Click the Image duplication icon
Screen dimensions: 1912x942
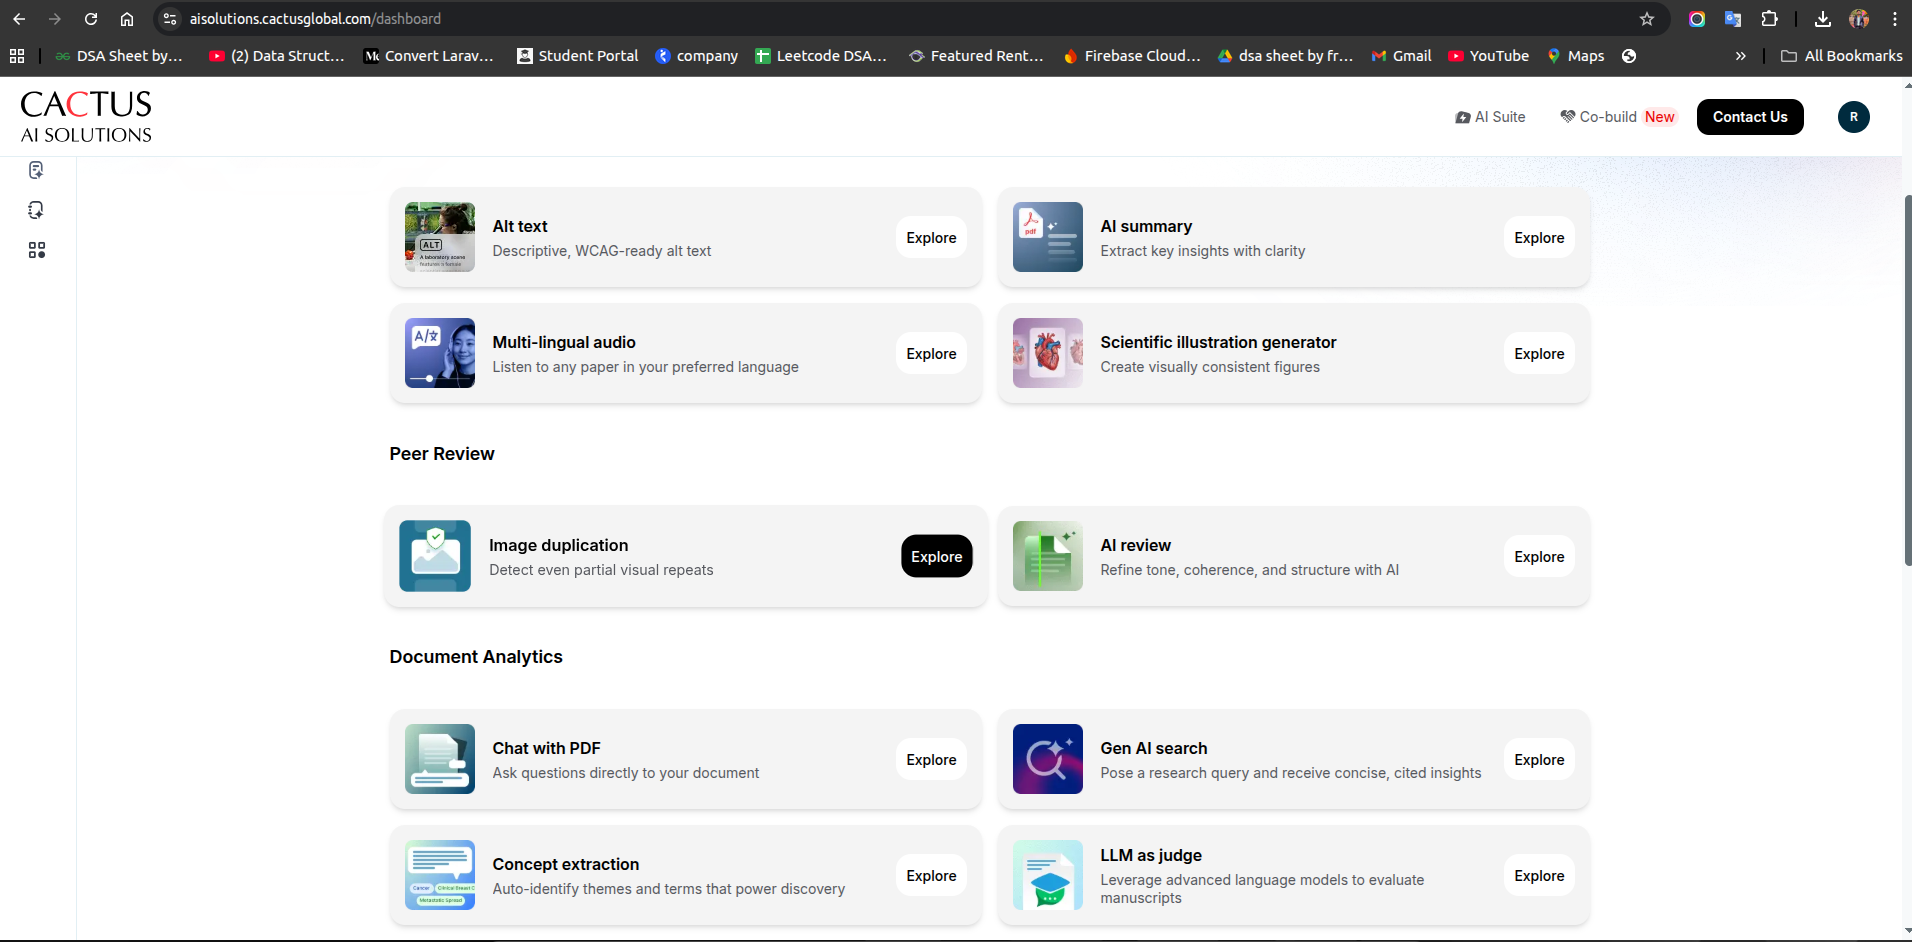point(435,556)
